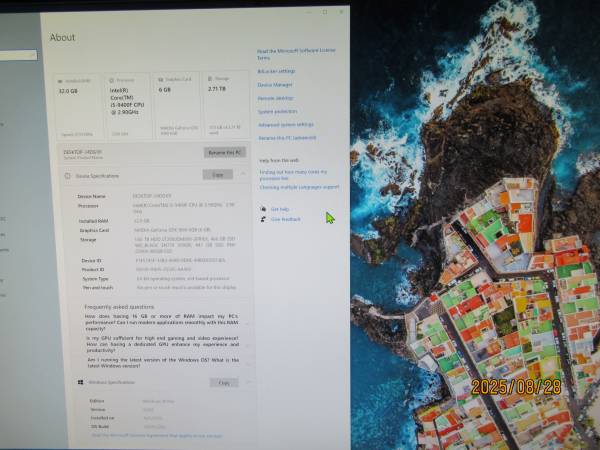The width and height of the screenshot is (600, 450).
Task: Click the Installed RAM label
Action: [x=93, y=221]
